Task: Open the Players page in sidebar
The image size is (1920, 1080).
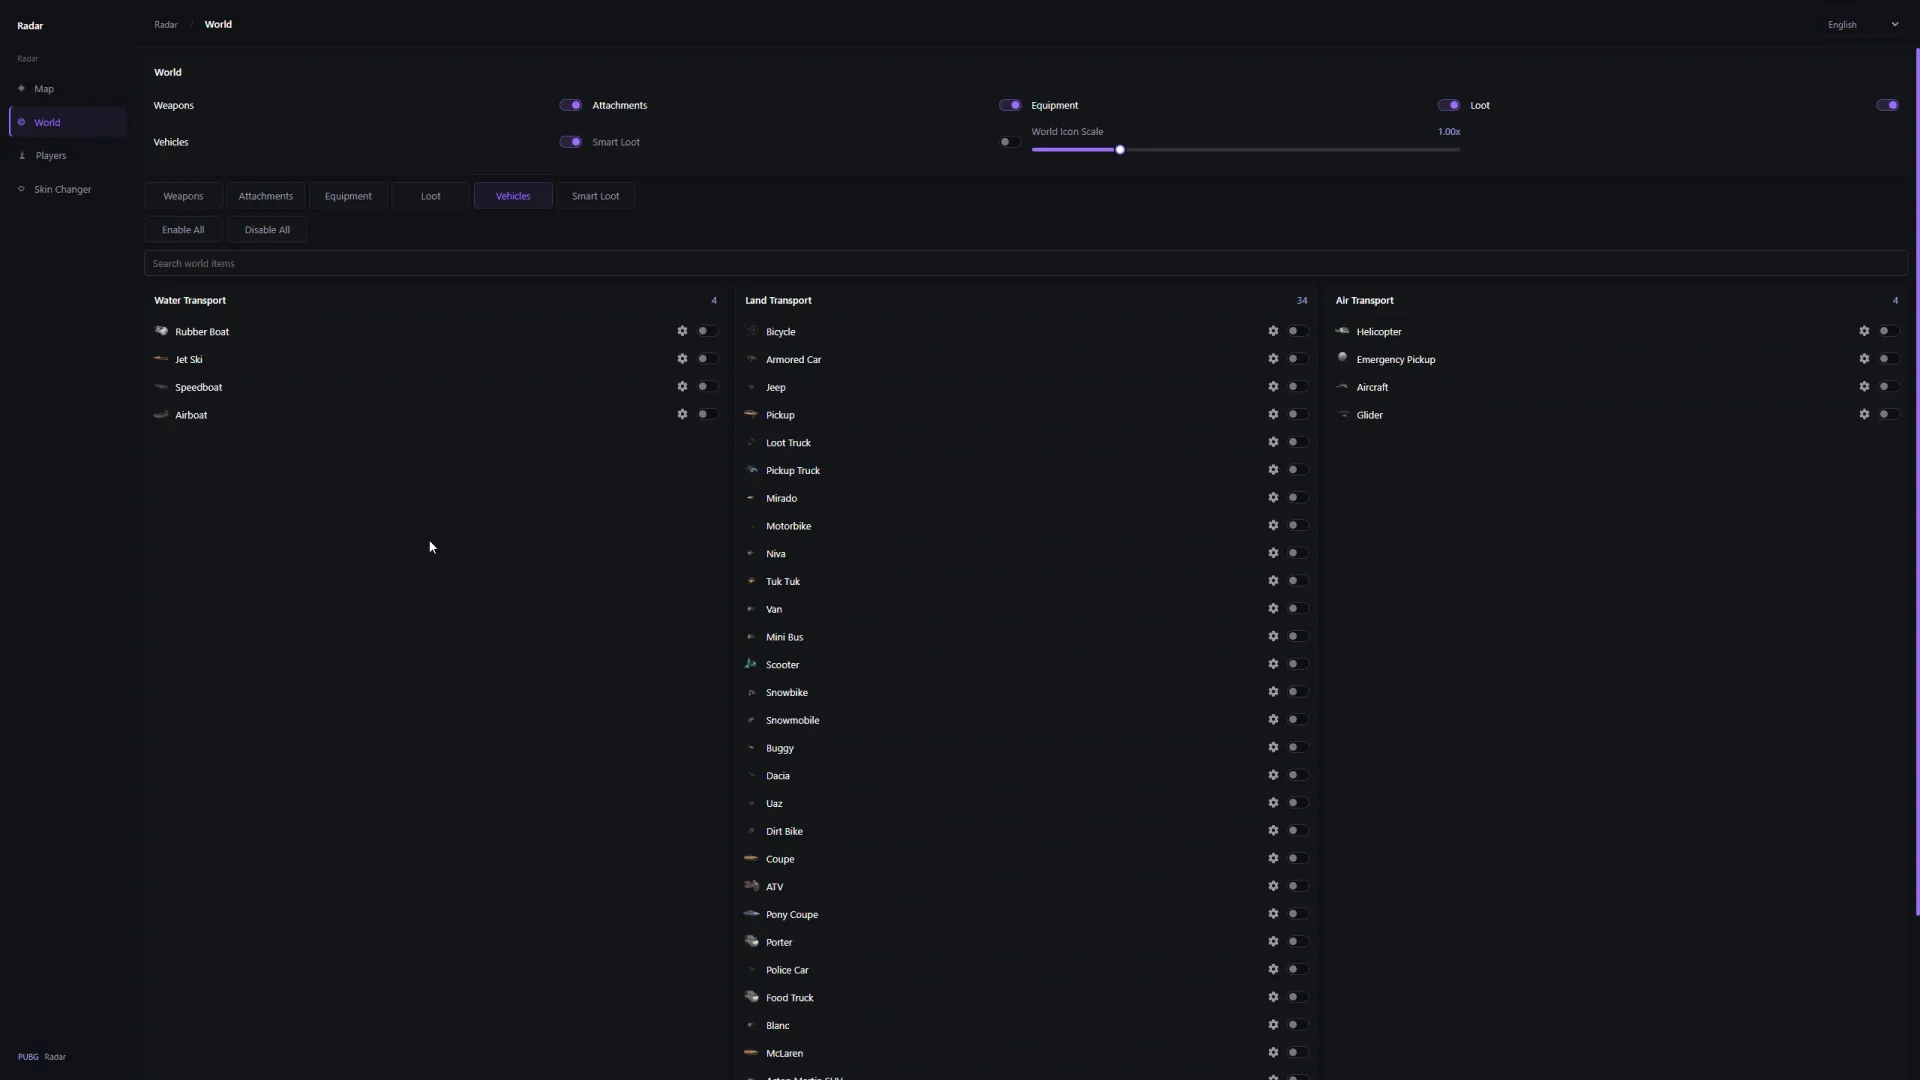Action: pyautogui.click(x=67, y=156)
